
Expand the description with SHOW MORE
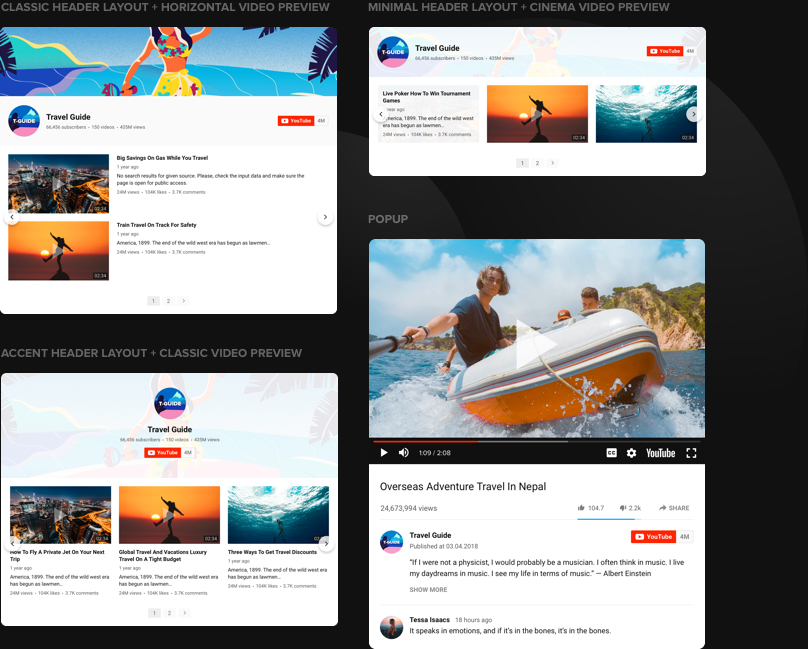coord(428,590)
